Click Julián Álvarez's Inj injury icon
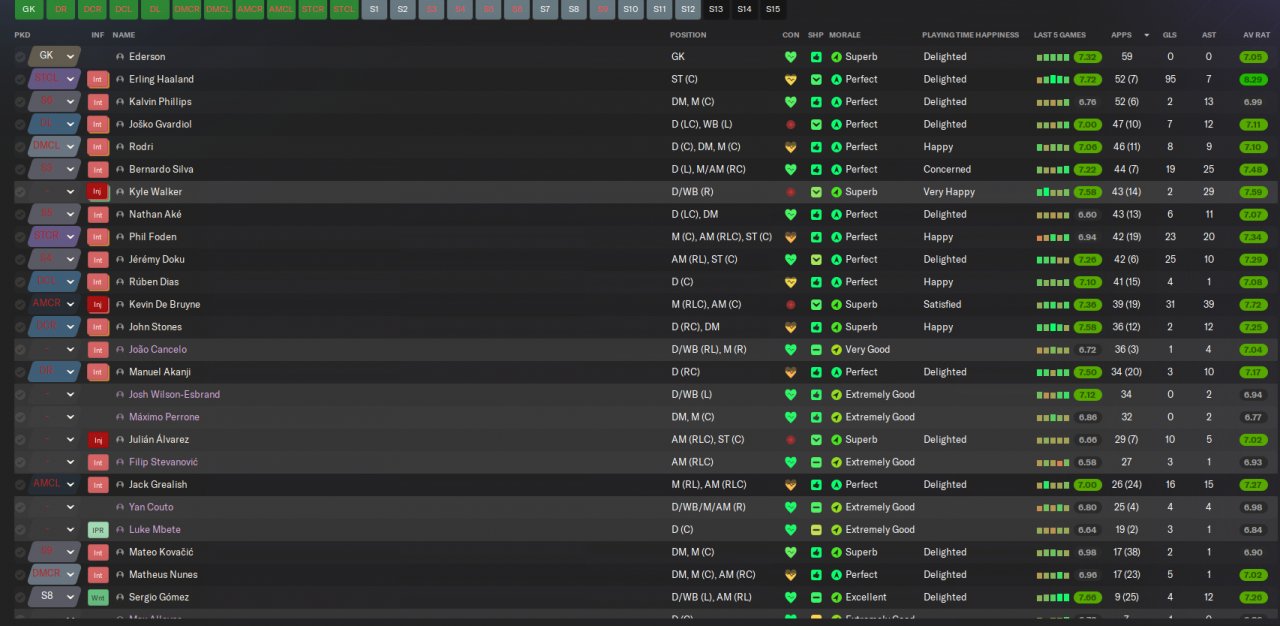Image resolution: width=1280 pixels, height=626 pixels. (98, 440)
